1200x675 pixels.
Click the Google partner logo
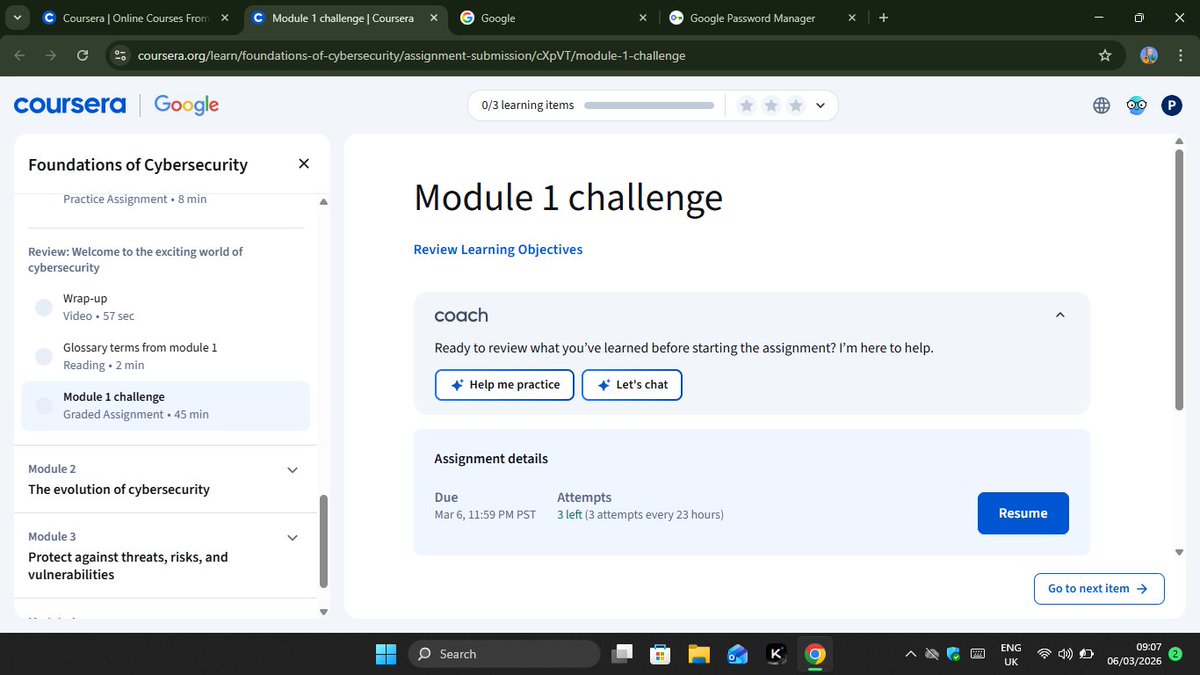(x=186, y=104)
